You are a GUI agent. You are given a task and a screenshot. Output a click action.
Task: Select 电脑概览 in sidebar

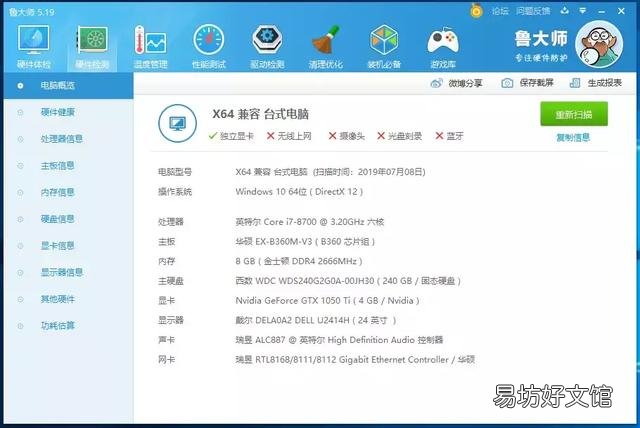[68, 86]
